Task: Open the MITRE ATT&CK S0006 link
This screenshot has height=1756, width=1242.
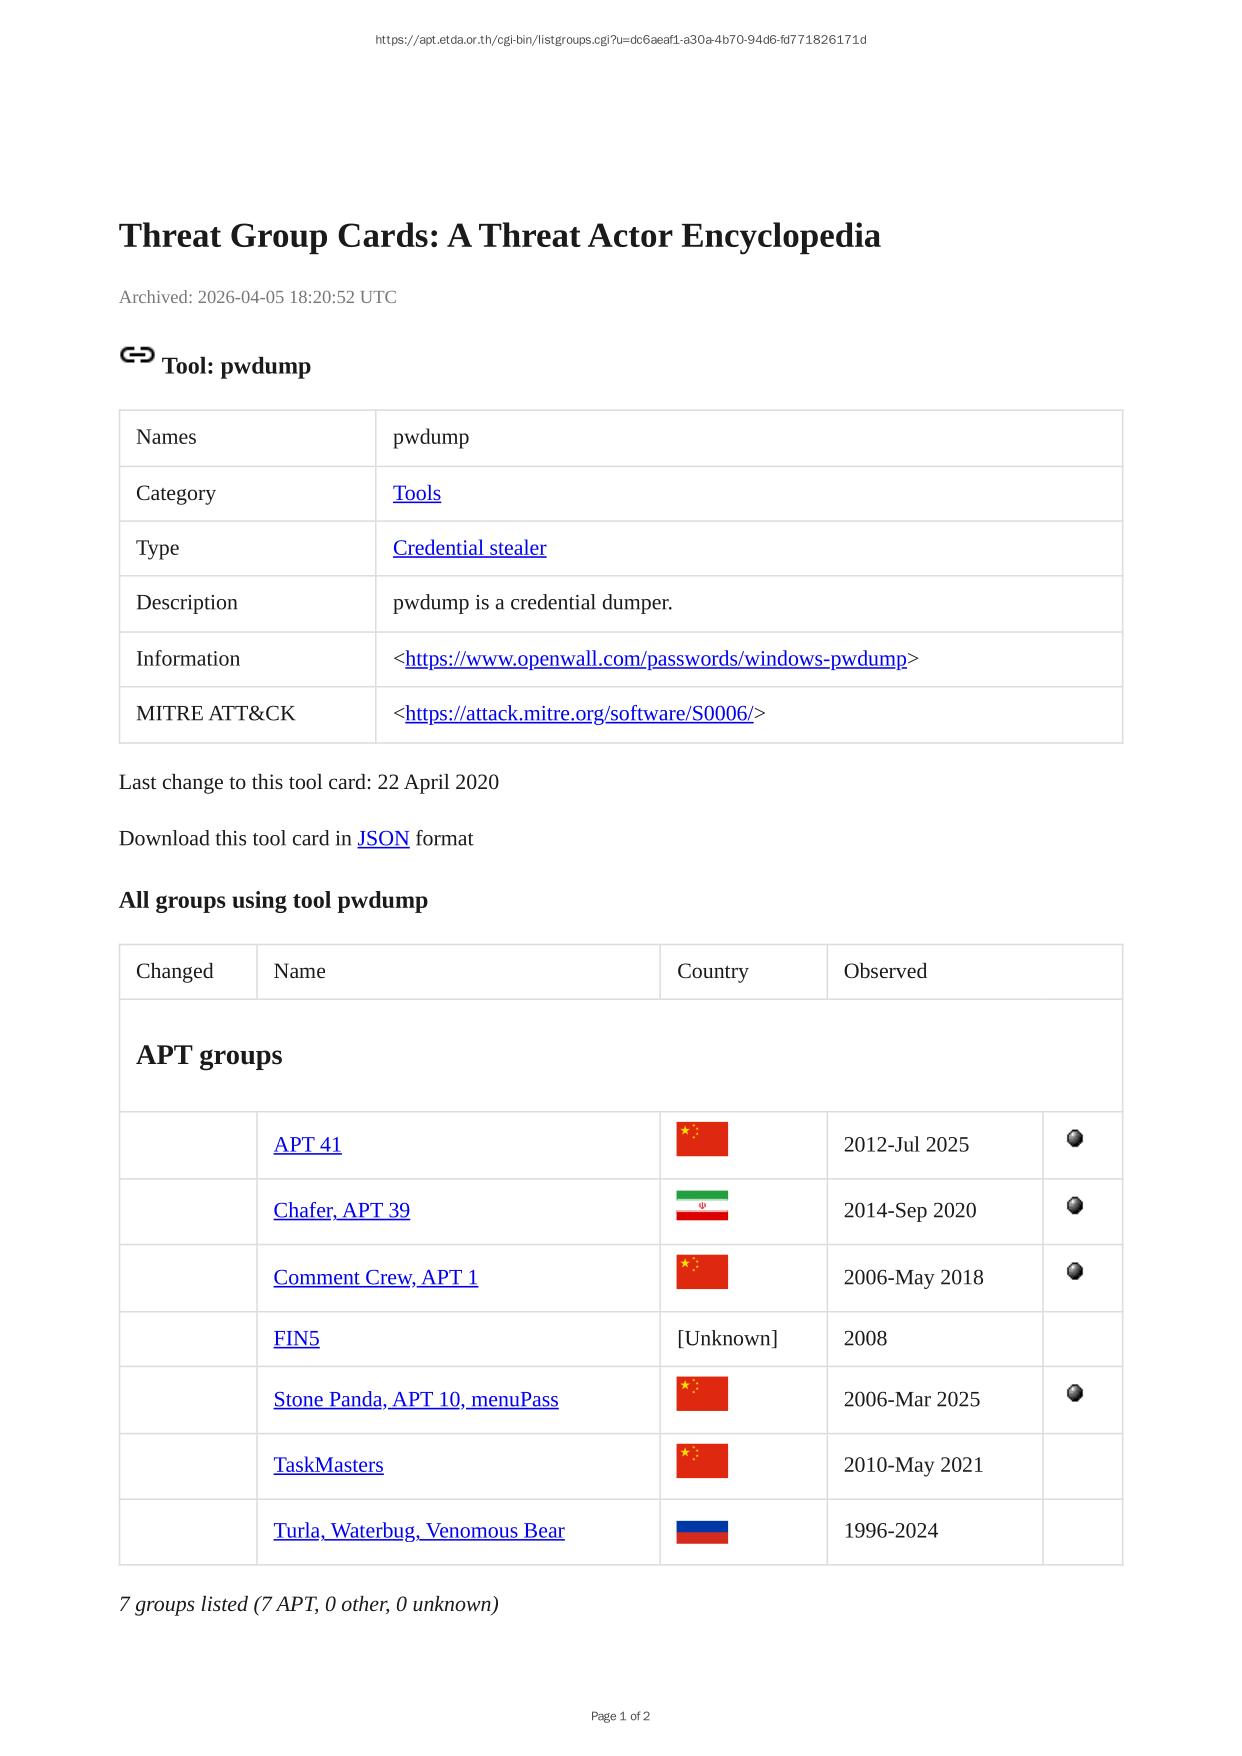Action: 578,714
